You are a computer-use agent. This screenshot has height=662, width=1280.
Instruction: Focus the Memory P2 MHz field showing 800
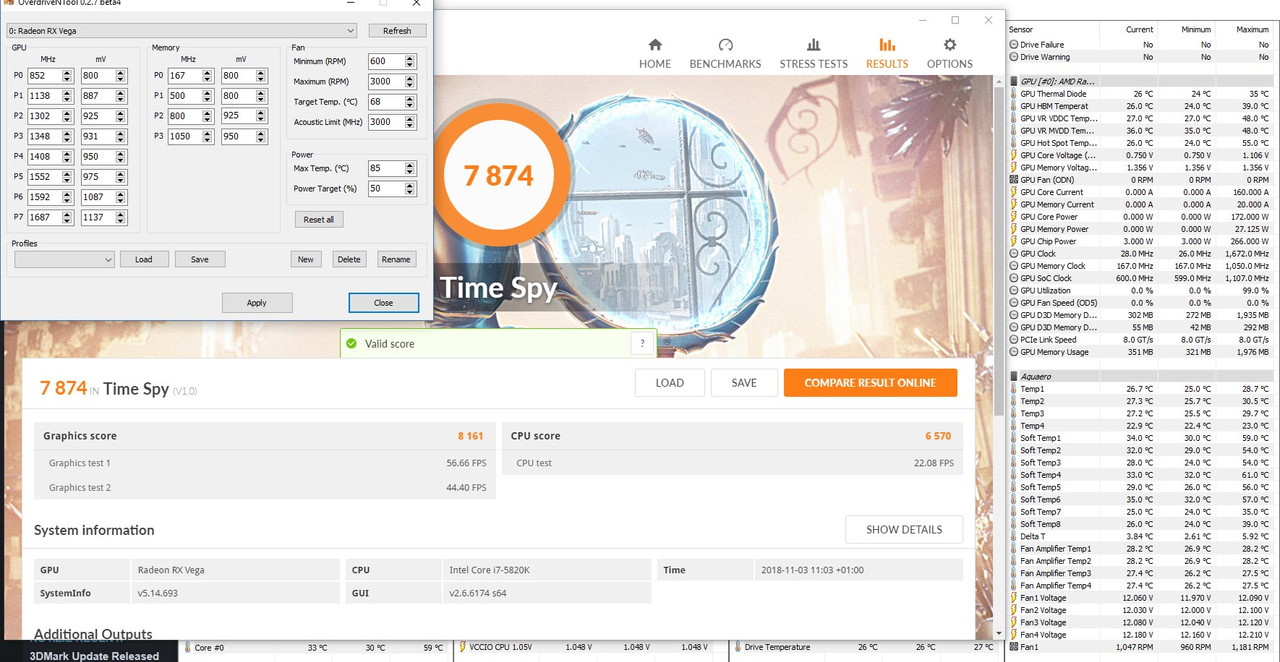(x=185, y=117)
